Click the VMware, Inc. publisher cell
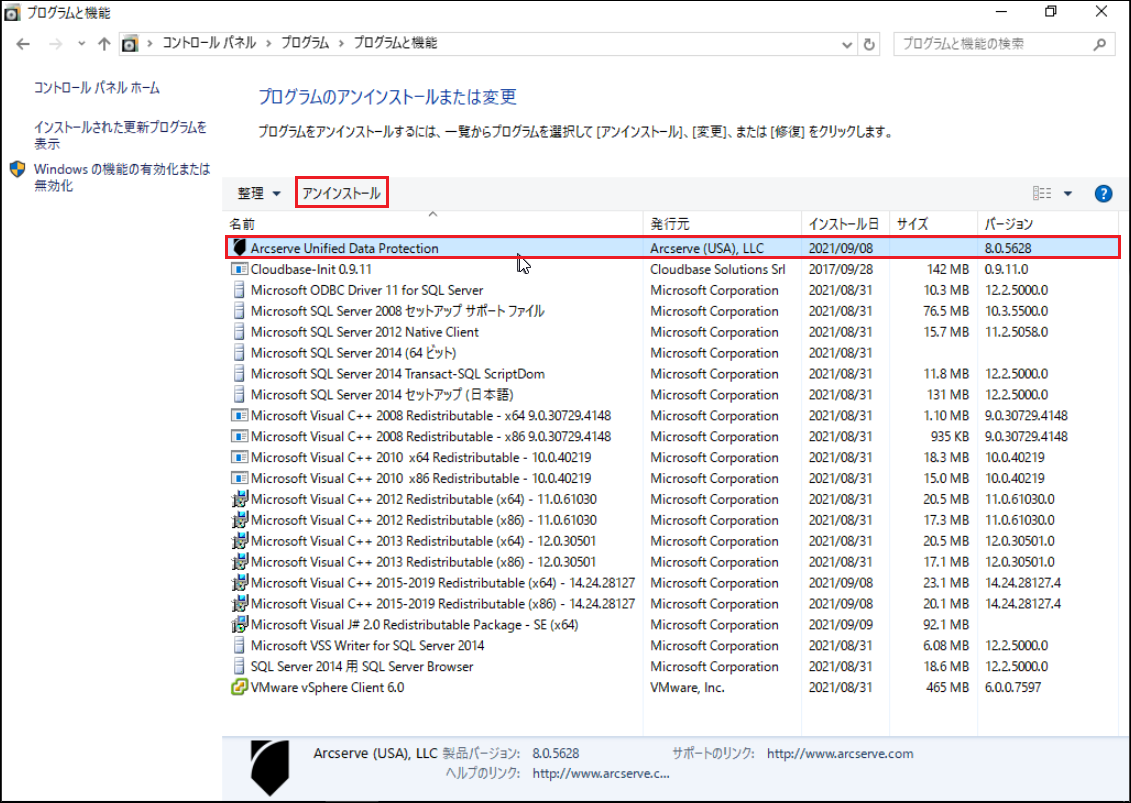 coord(687,688)
